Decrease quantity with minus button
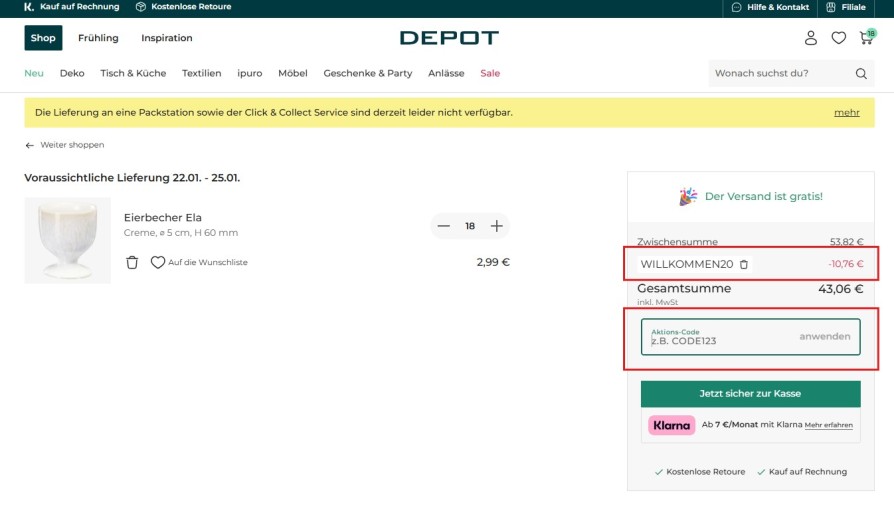 (x=443, y=226)
